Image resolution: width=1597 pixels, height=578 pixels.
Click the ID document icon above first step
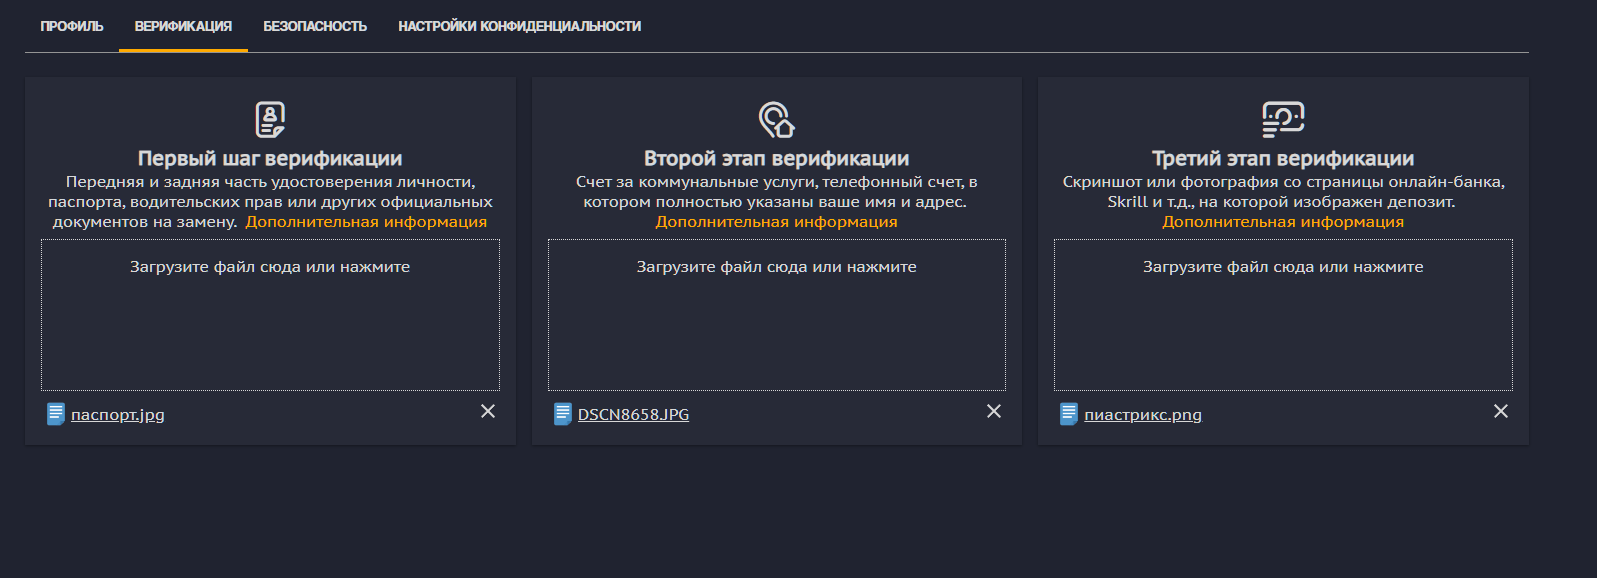point(270,119)
